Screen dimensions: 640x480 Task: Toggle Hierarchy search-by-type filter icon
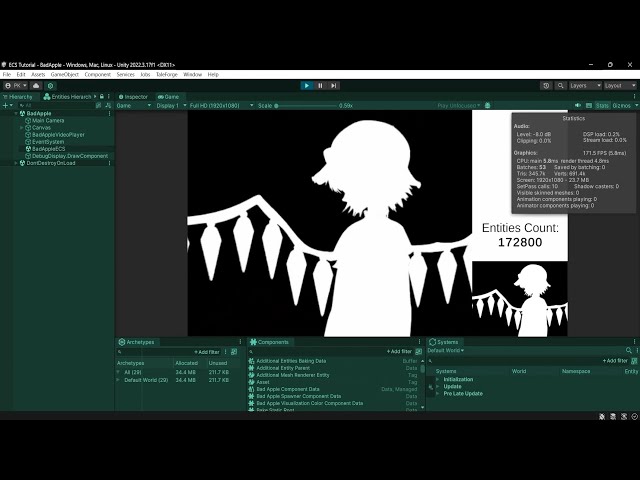click(98, 106)
